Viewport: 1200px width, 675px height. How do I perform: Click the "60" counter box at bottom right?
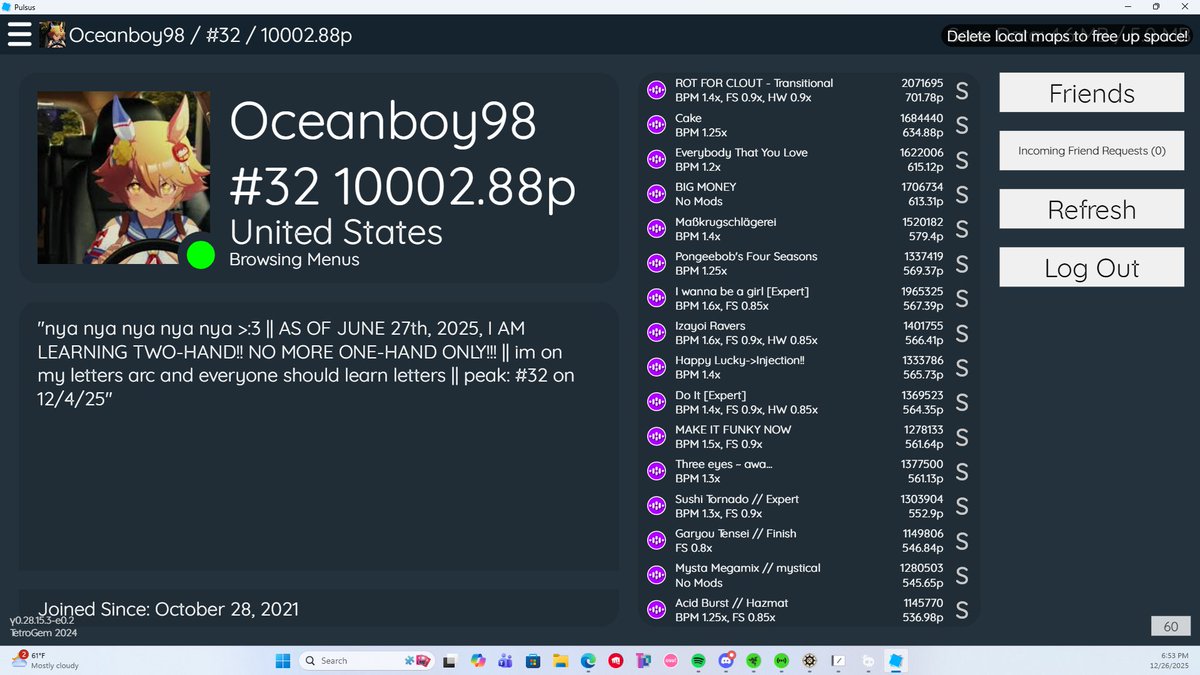[1169, 626]
